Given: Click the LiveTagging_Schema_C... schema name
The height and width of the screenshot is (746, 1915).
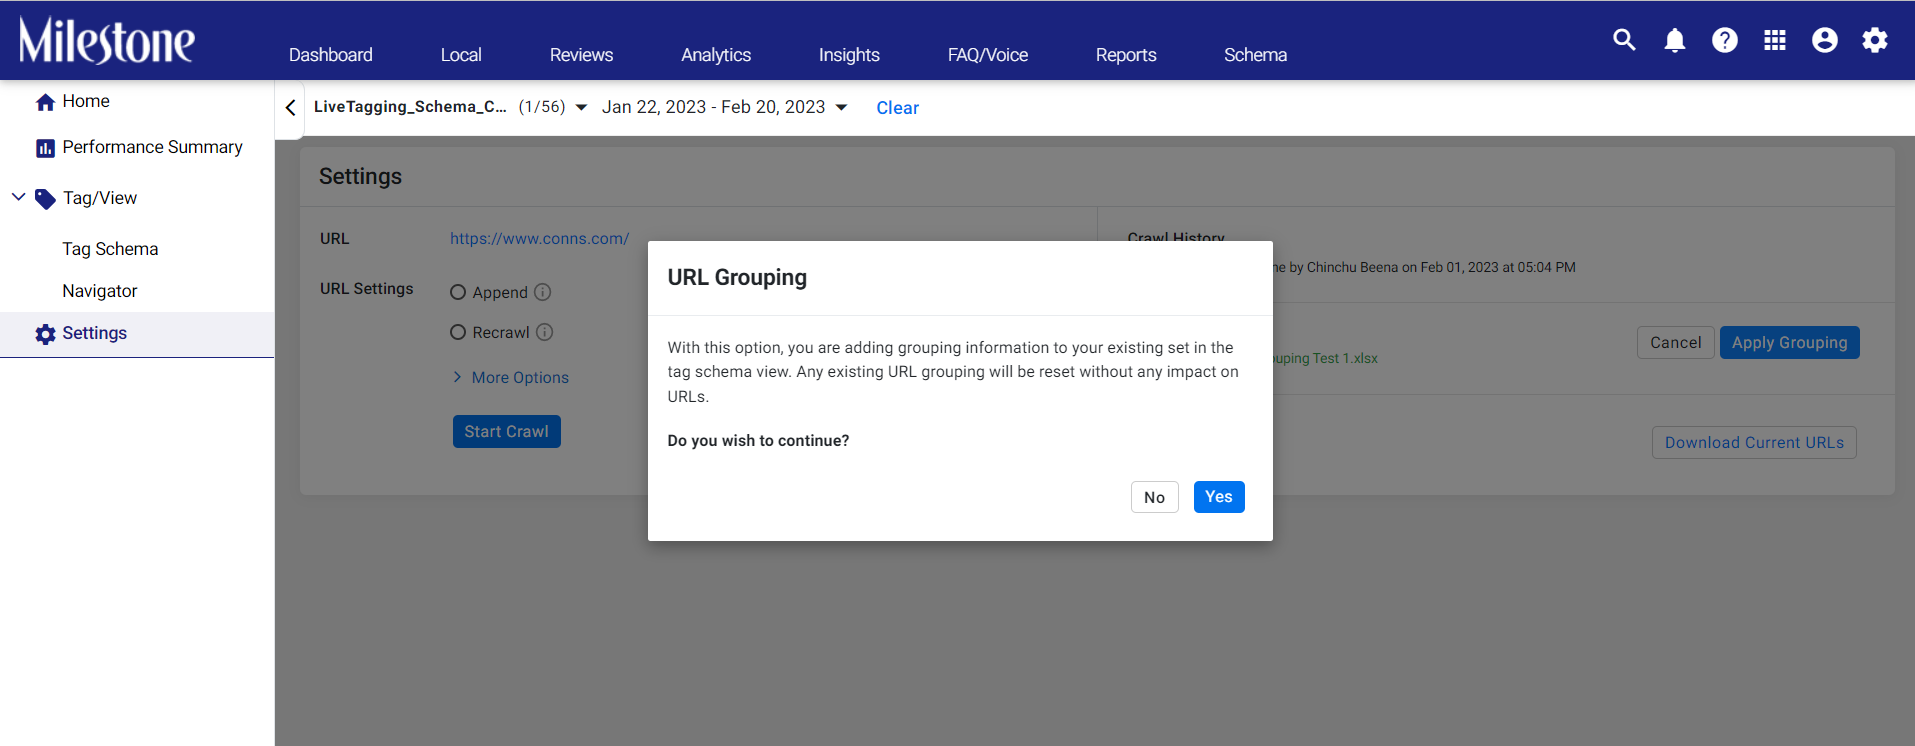Looking at the screenshot, I should (x=410, y=107).
